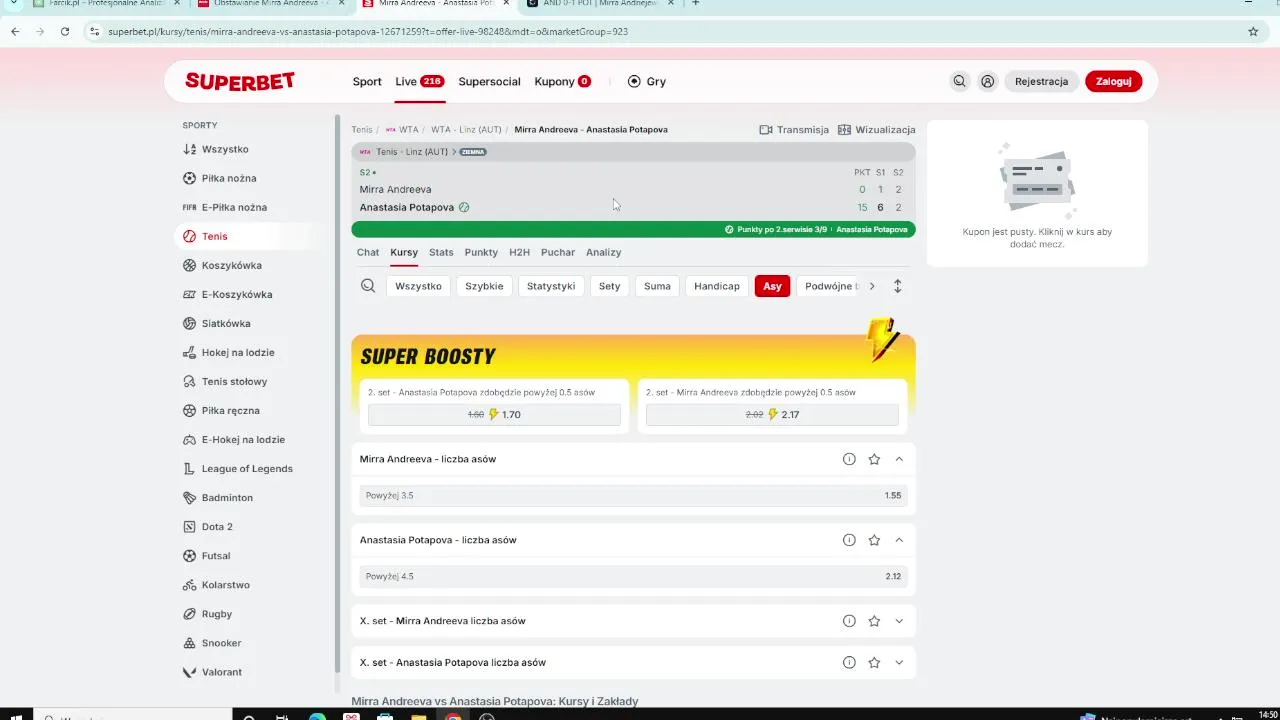The height and width of the screenshot is (720, 1280).
Task: Select Rugby in sidebar
Action: pos(207,613)
